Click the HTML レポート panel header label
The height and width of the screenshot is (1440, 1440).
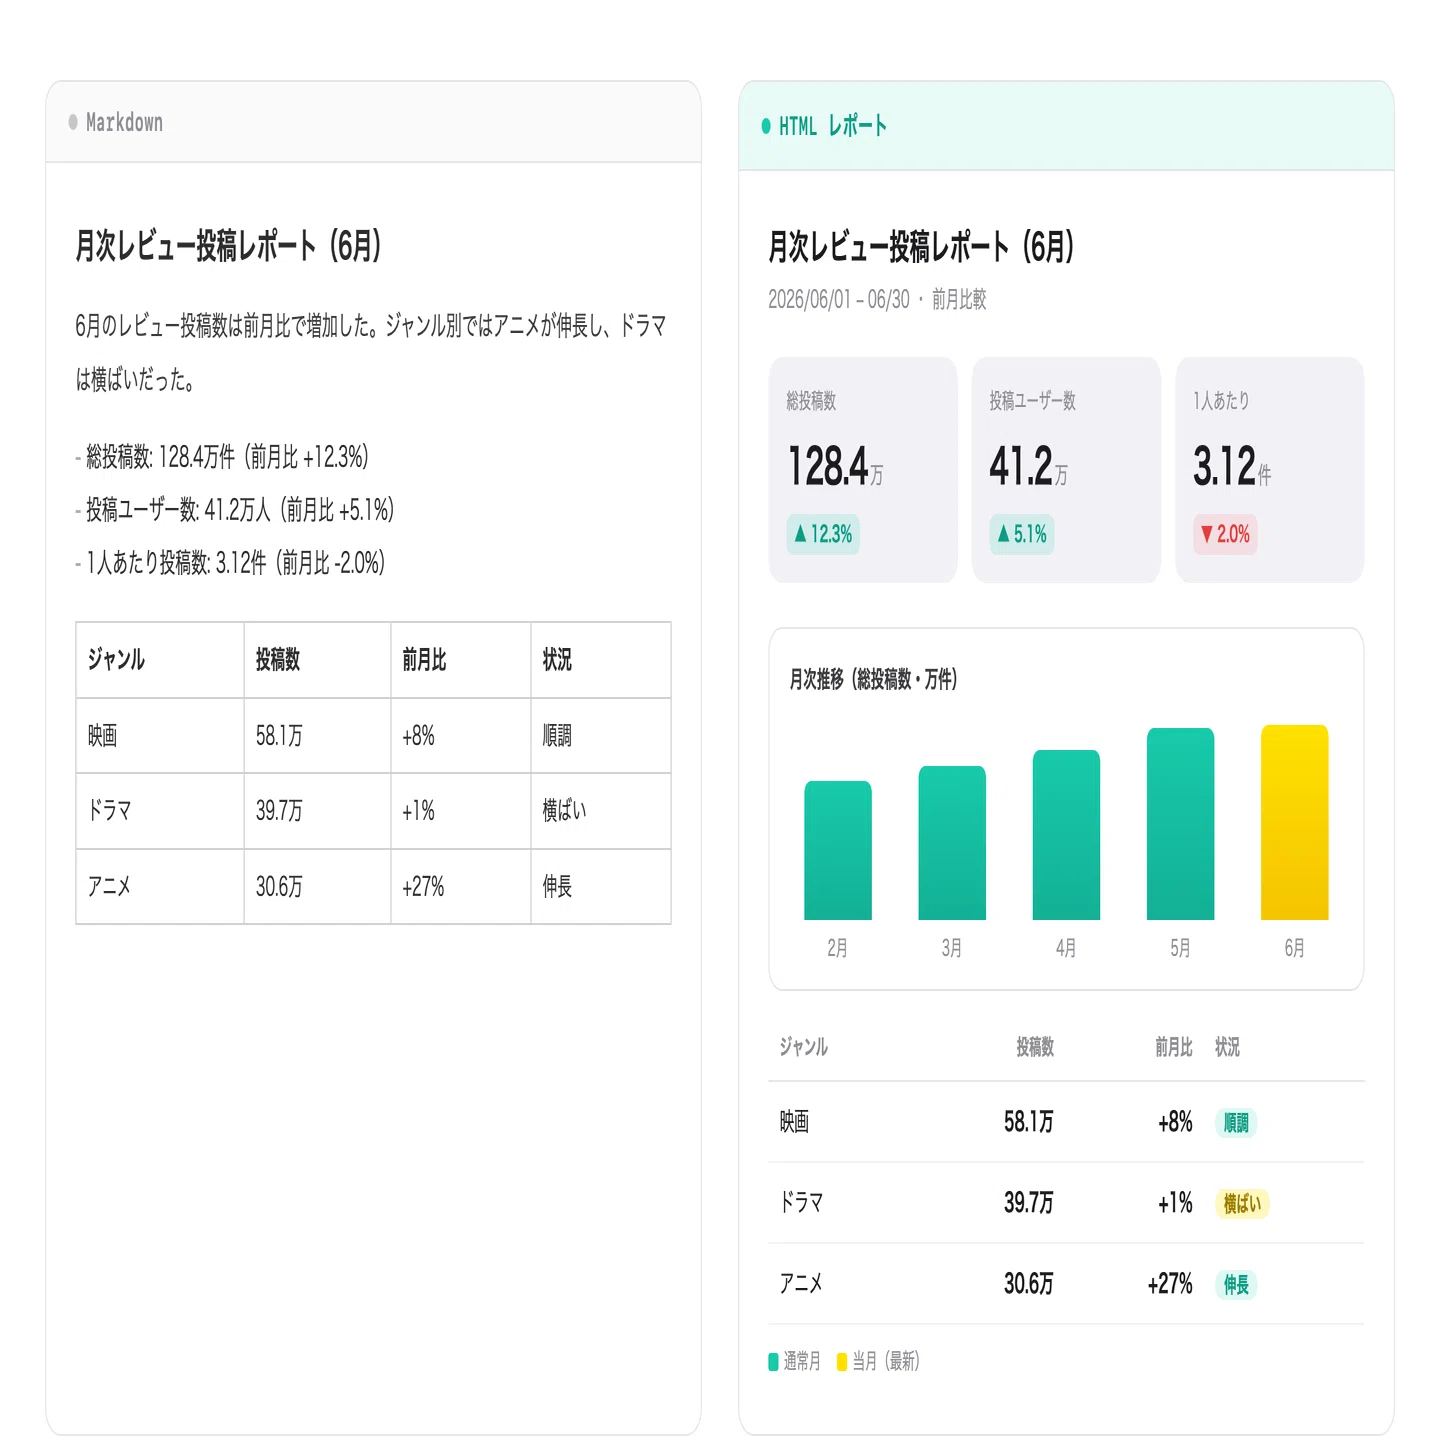point(833,126)
